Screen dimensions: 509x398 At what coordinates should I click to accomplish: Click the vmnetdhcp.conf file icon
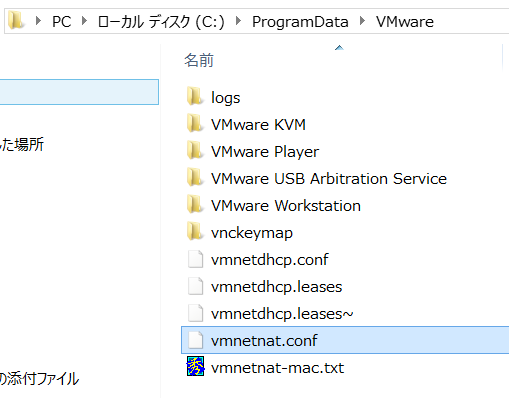pos(195,259)
